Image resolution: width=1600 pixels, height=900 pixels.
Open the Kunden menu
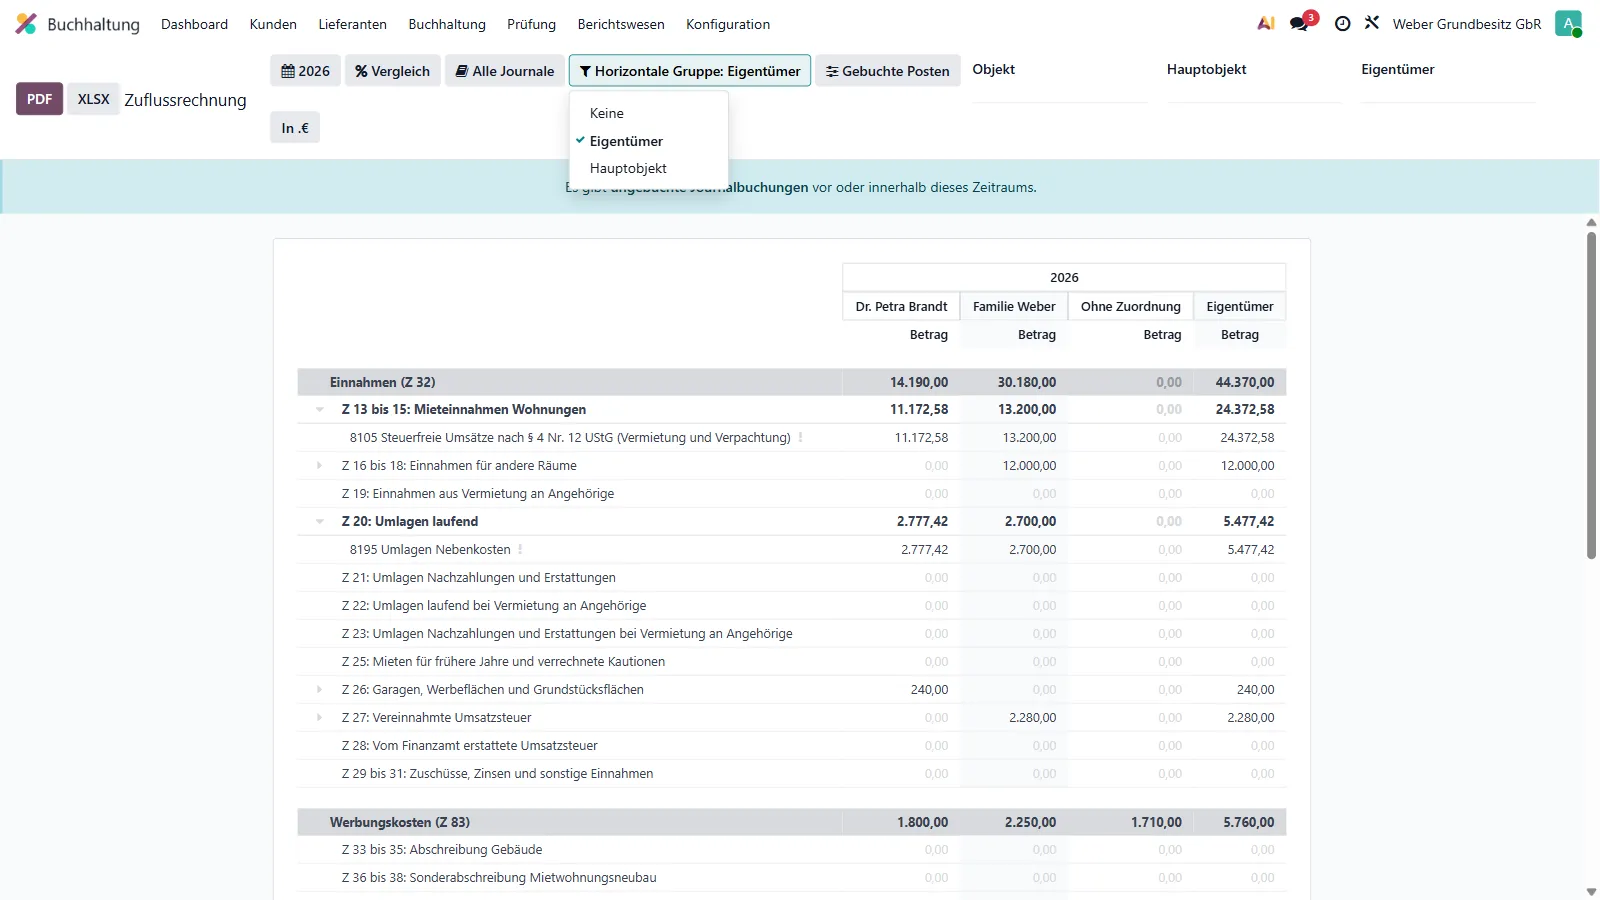point(273,24)
